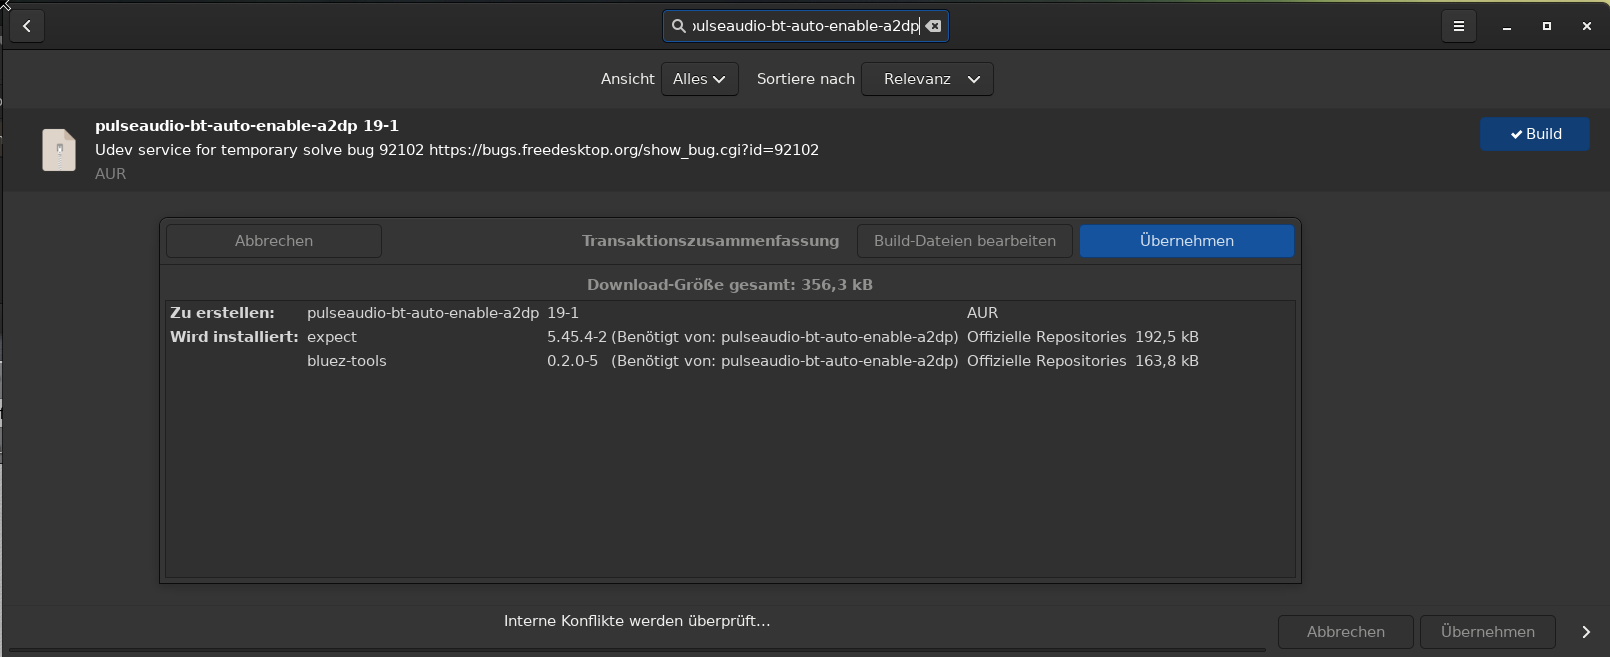Click the bottom bar Abbrechen button

coord(1346,632)
